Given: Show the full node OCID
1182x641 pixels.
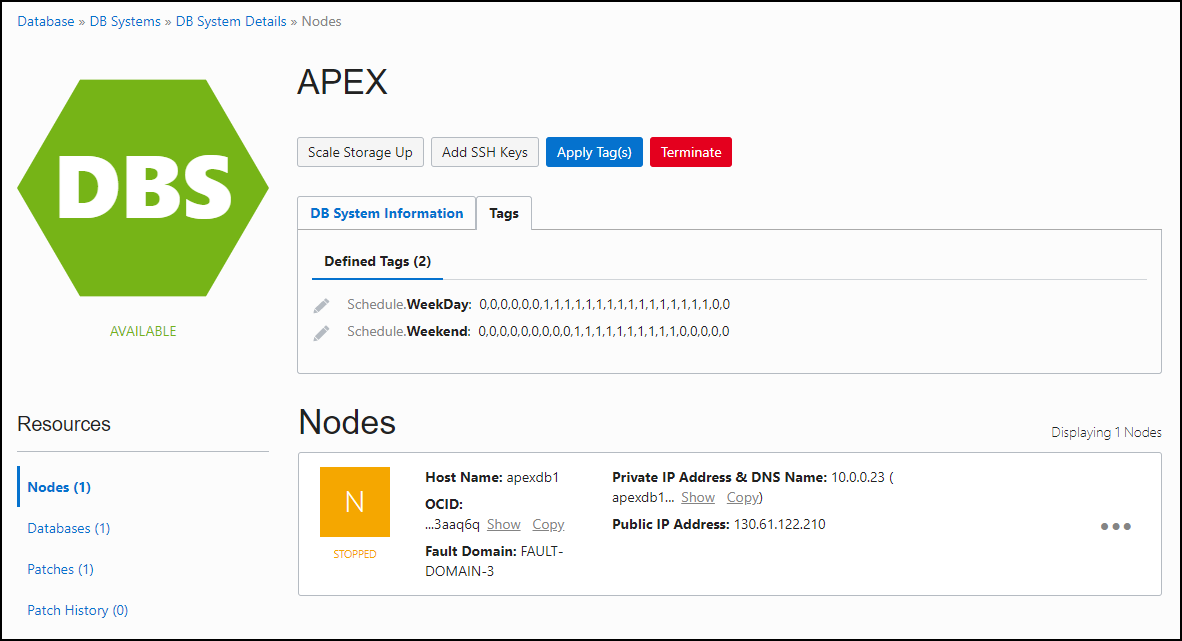Looking at the screenshot, I should click(x=504, y=524).
